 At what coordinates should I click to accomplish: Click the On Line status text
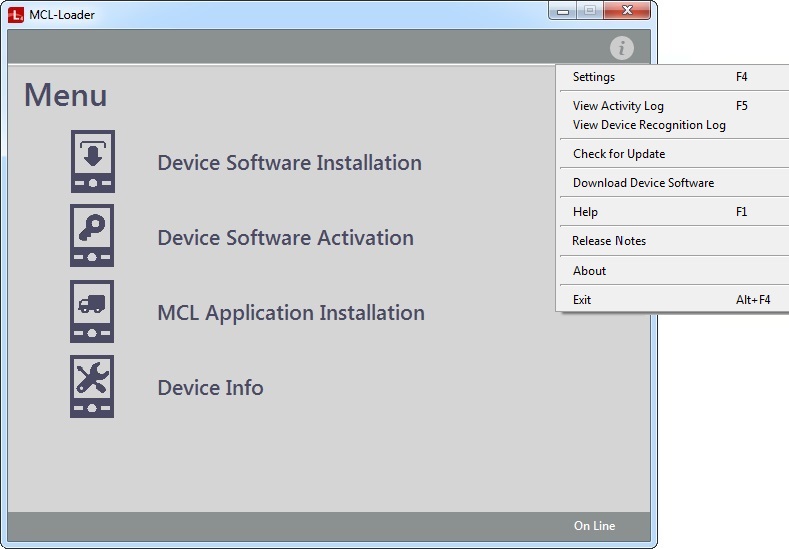pyautogui.click(x=594, y=526)
